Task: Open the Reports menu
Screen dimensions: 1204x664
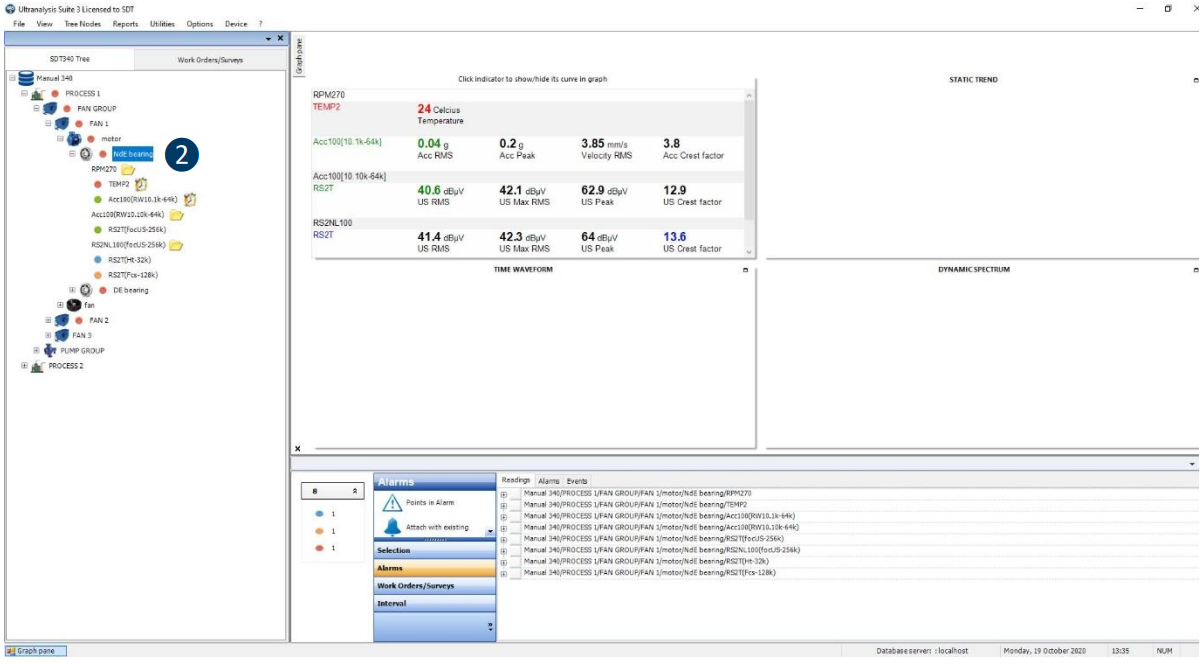Action: coord(125,23)
